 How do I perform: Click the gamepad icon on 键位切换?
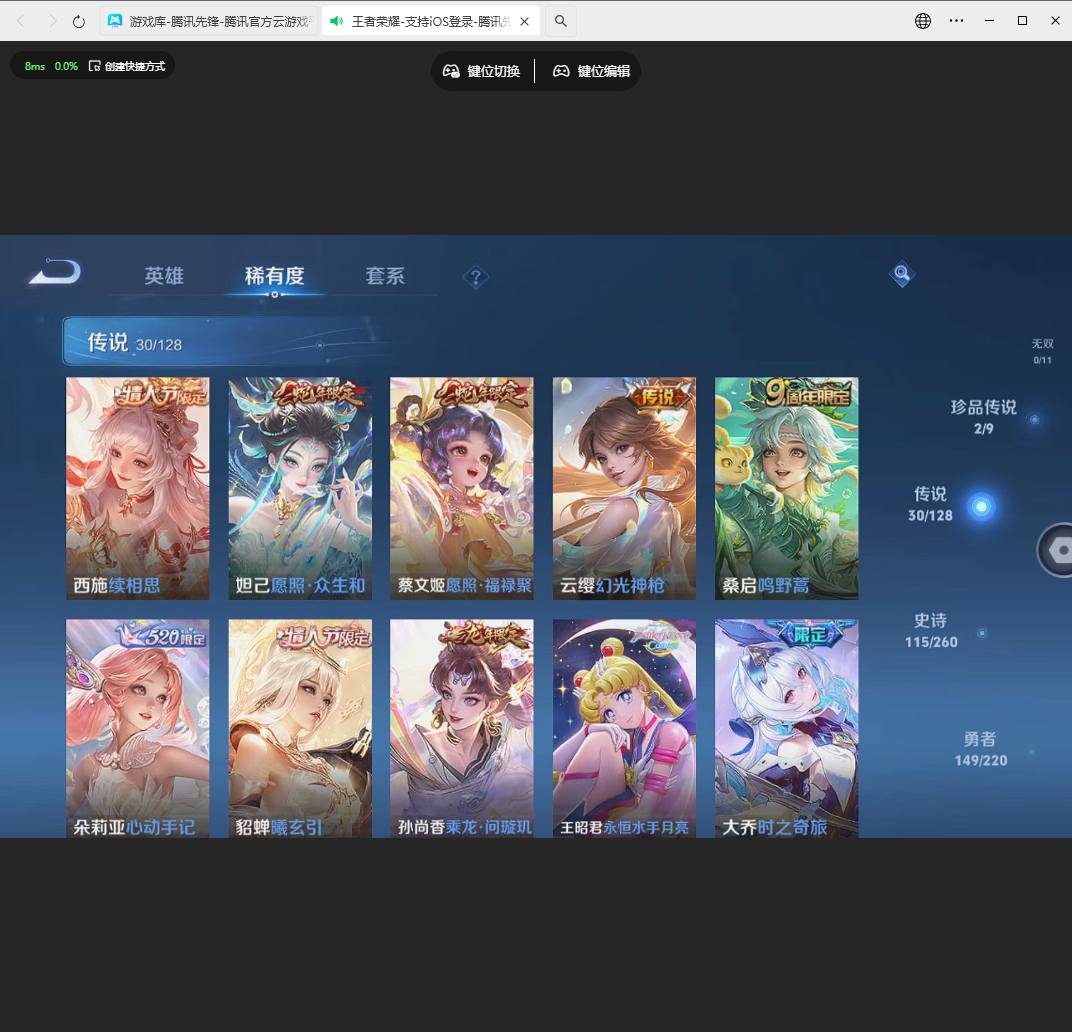452,71
